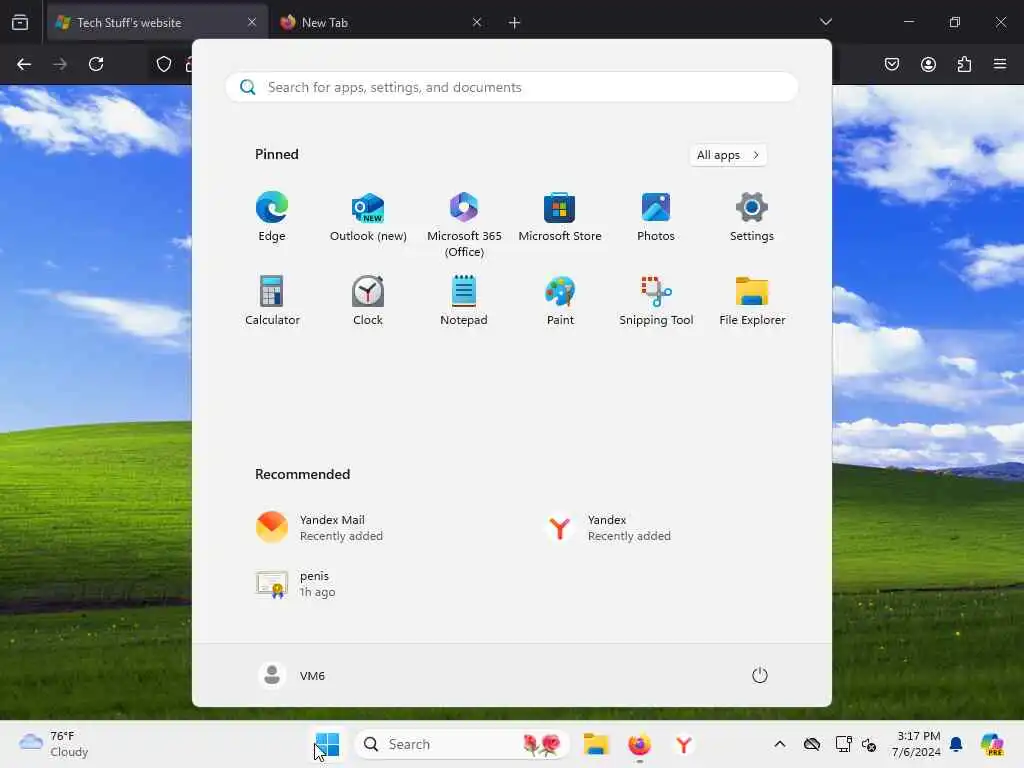Open the Firefox account icon
The height and width of the screenshot is (768, 1024).
click(928, 64)
